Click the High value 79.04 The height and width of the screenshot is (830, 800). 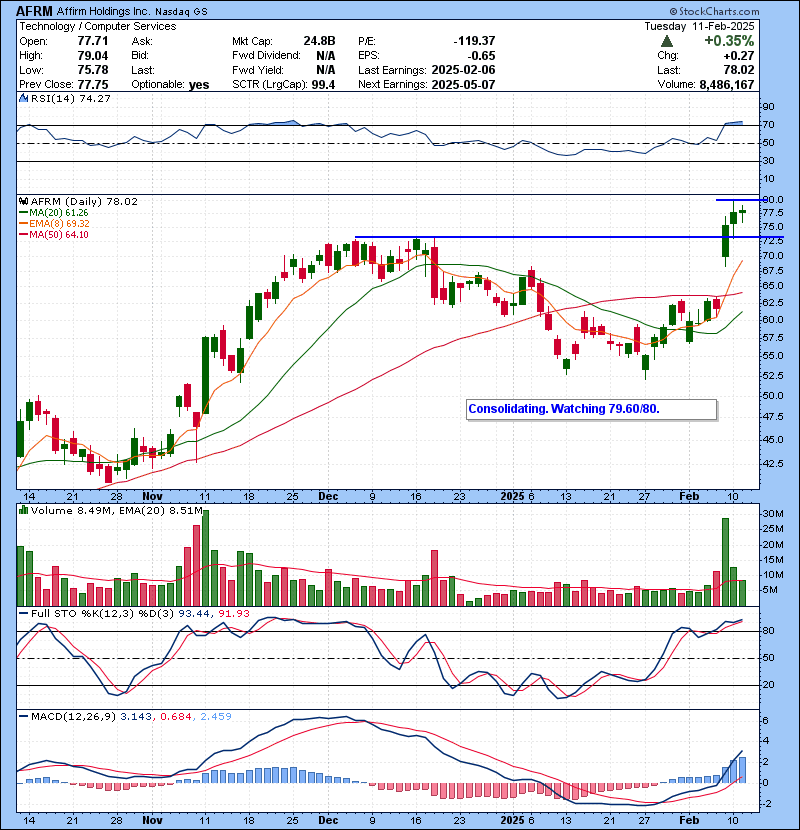pos(93,56)
